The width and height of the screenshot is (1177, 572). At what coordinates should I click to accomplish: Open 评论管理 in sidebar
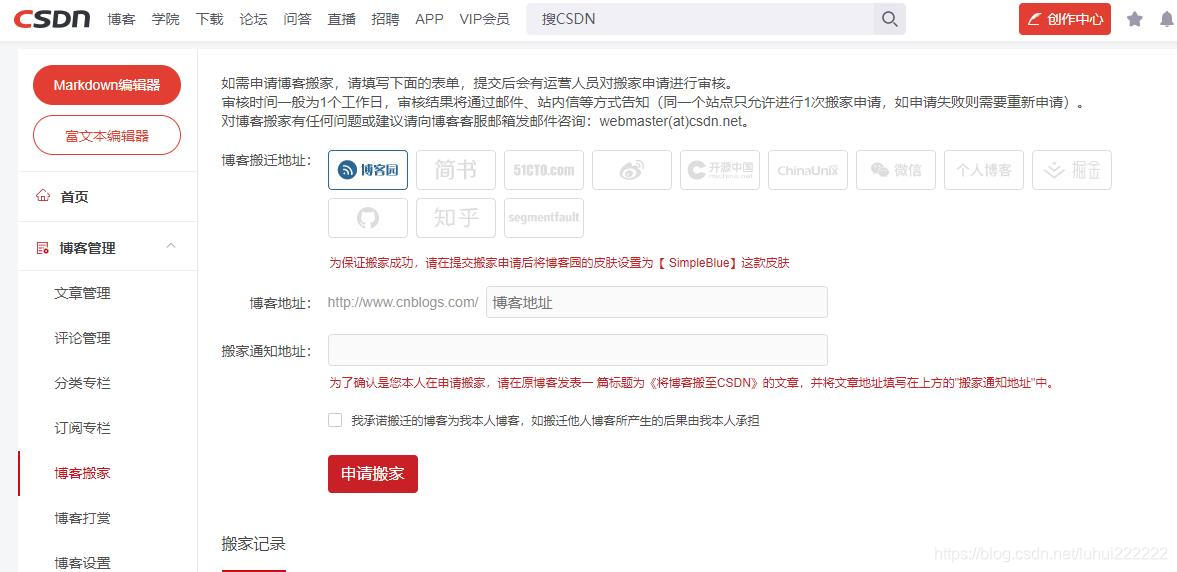(x=83, y=339)
